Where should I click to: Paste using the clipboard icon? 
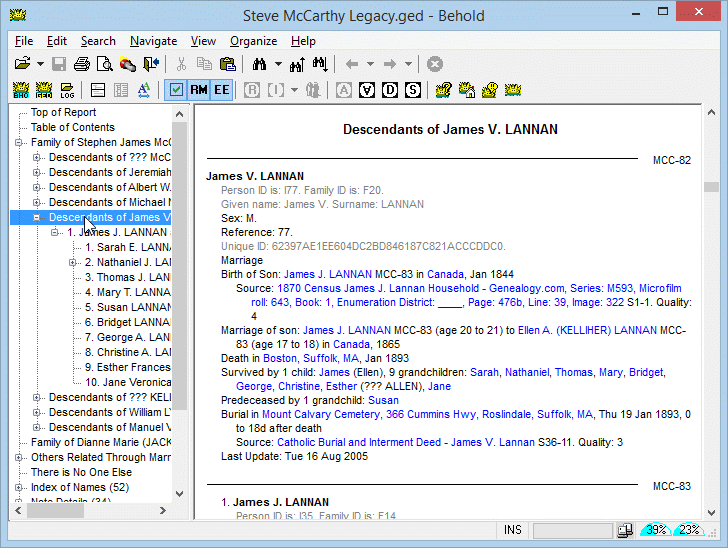[x=228, y=64]
